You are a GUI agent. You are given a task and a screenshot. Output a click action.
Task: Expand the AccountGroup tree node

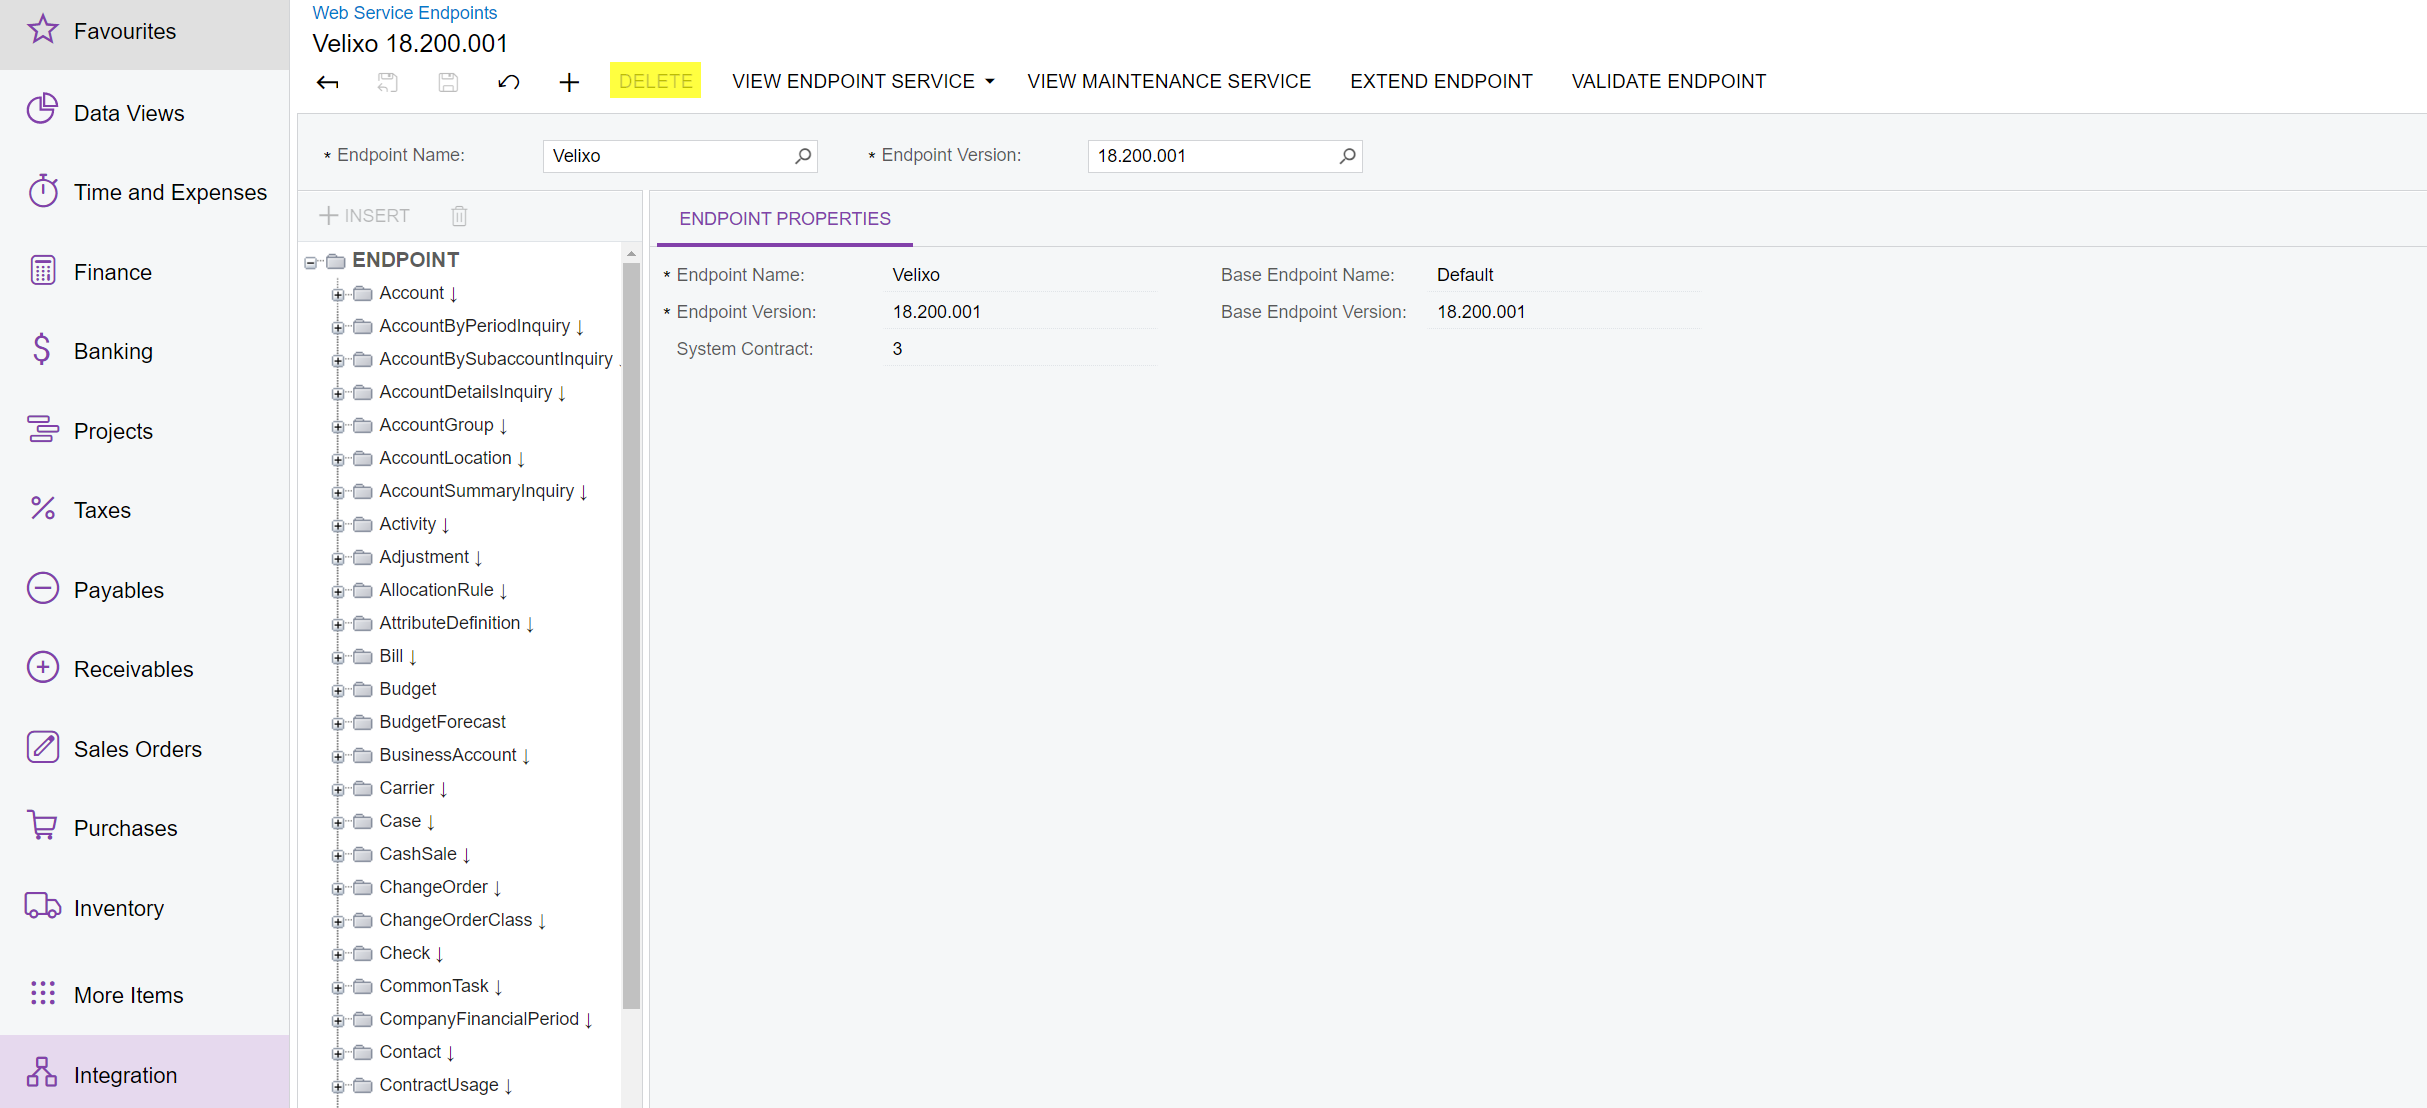[x=338, y=427]
